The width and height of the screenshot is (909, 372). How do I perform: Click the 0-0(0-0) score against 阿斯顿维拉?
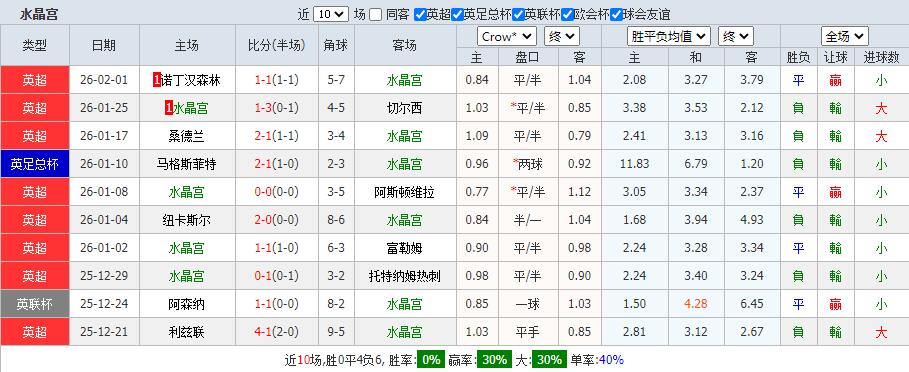(x=277, y=192)
